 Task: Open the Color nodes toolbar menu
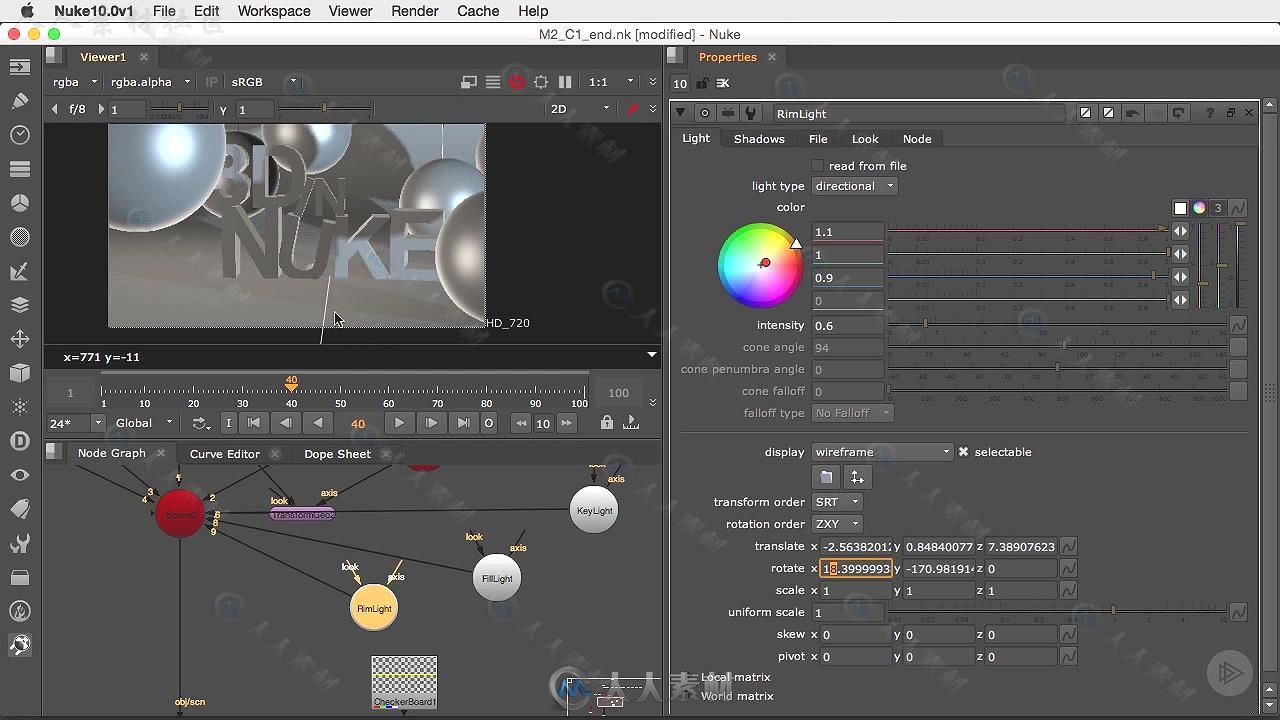20,203
